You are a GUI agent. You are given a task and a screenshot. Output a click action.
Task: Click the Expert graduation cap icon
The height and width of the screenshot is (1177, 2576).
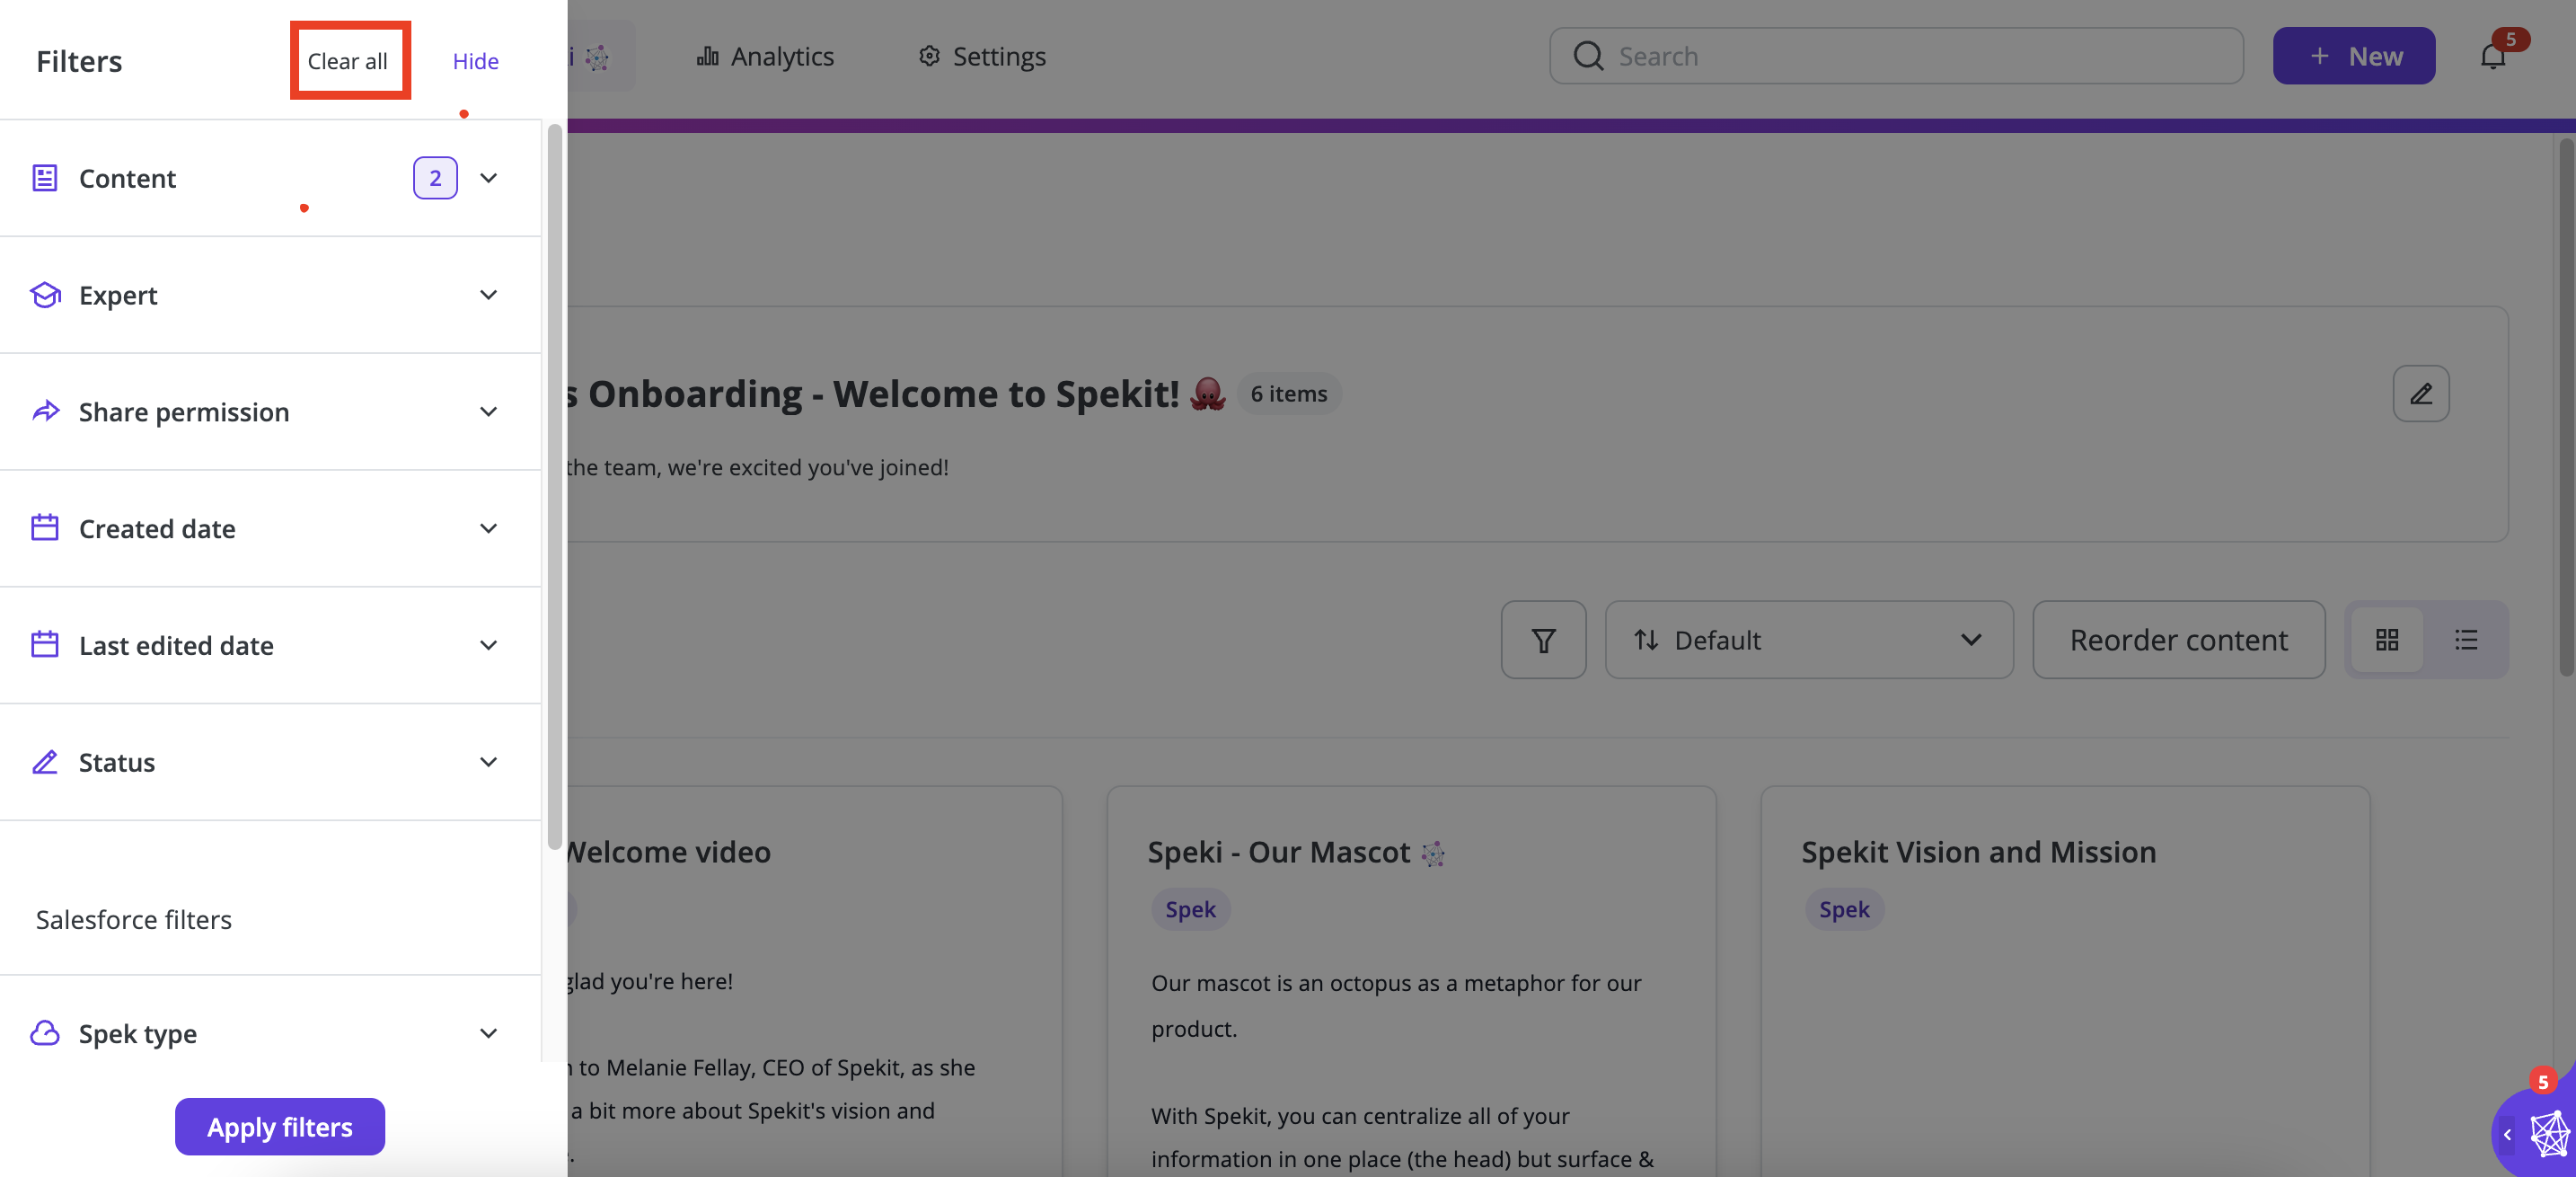[x=45, y=295]
